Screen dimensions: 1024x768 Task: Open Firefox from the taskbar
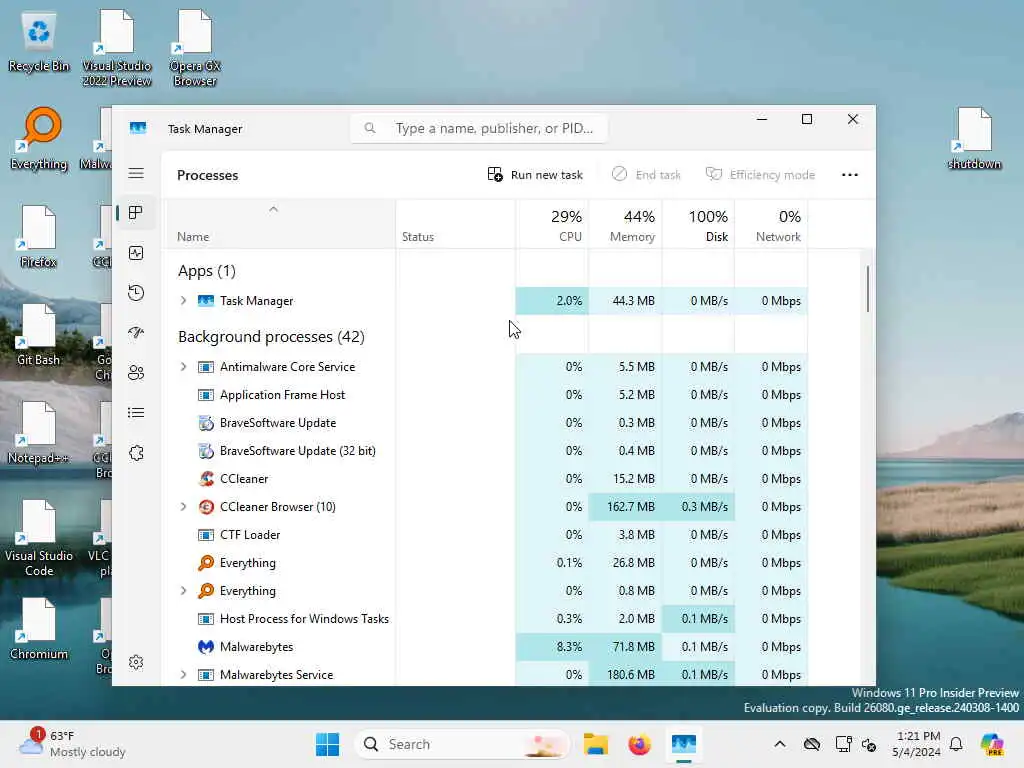639,744
